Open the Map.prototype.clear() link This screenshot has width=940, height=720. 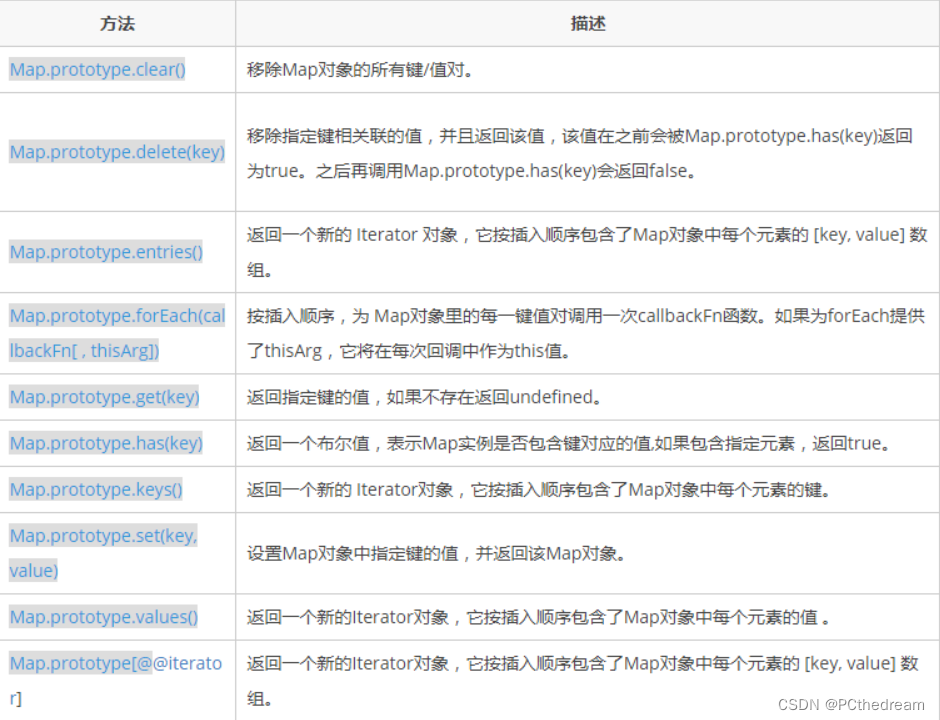pyautogui.click(x=97, y=70)
